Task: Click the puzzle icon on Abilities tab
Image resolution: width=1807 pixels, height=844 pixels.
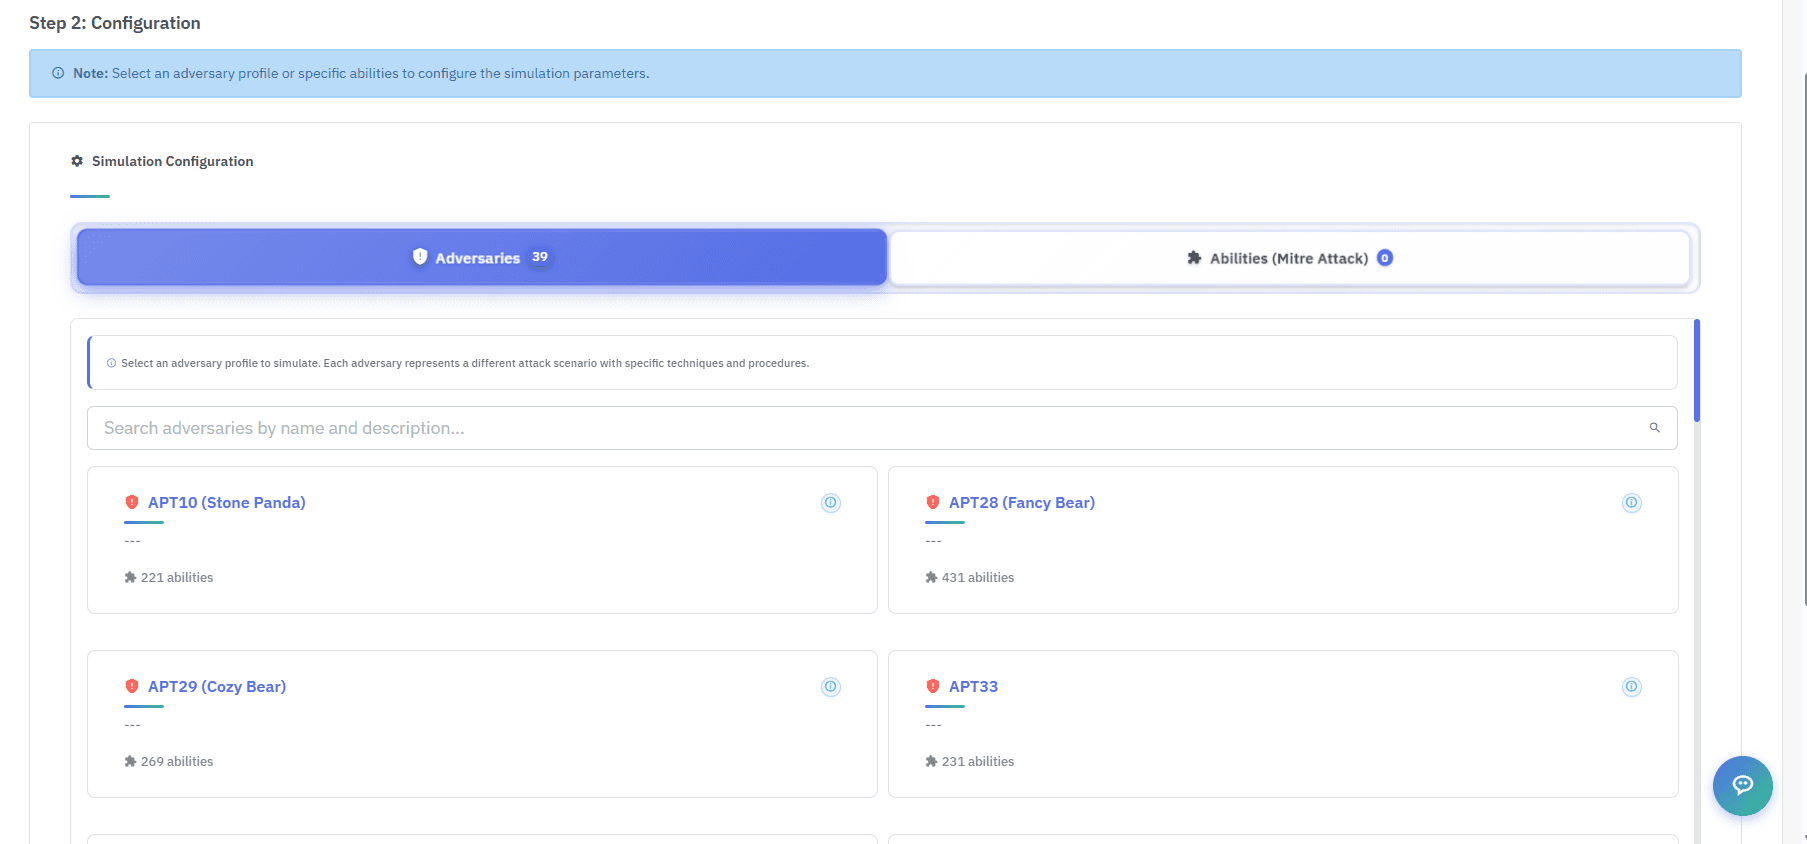Action: [1194, 258]
